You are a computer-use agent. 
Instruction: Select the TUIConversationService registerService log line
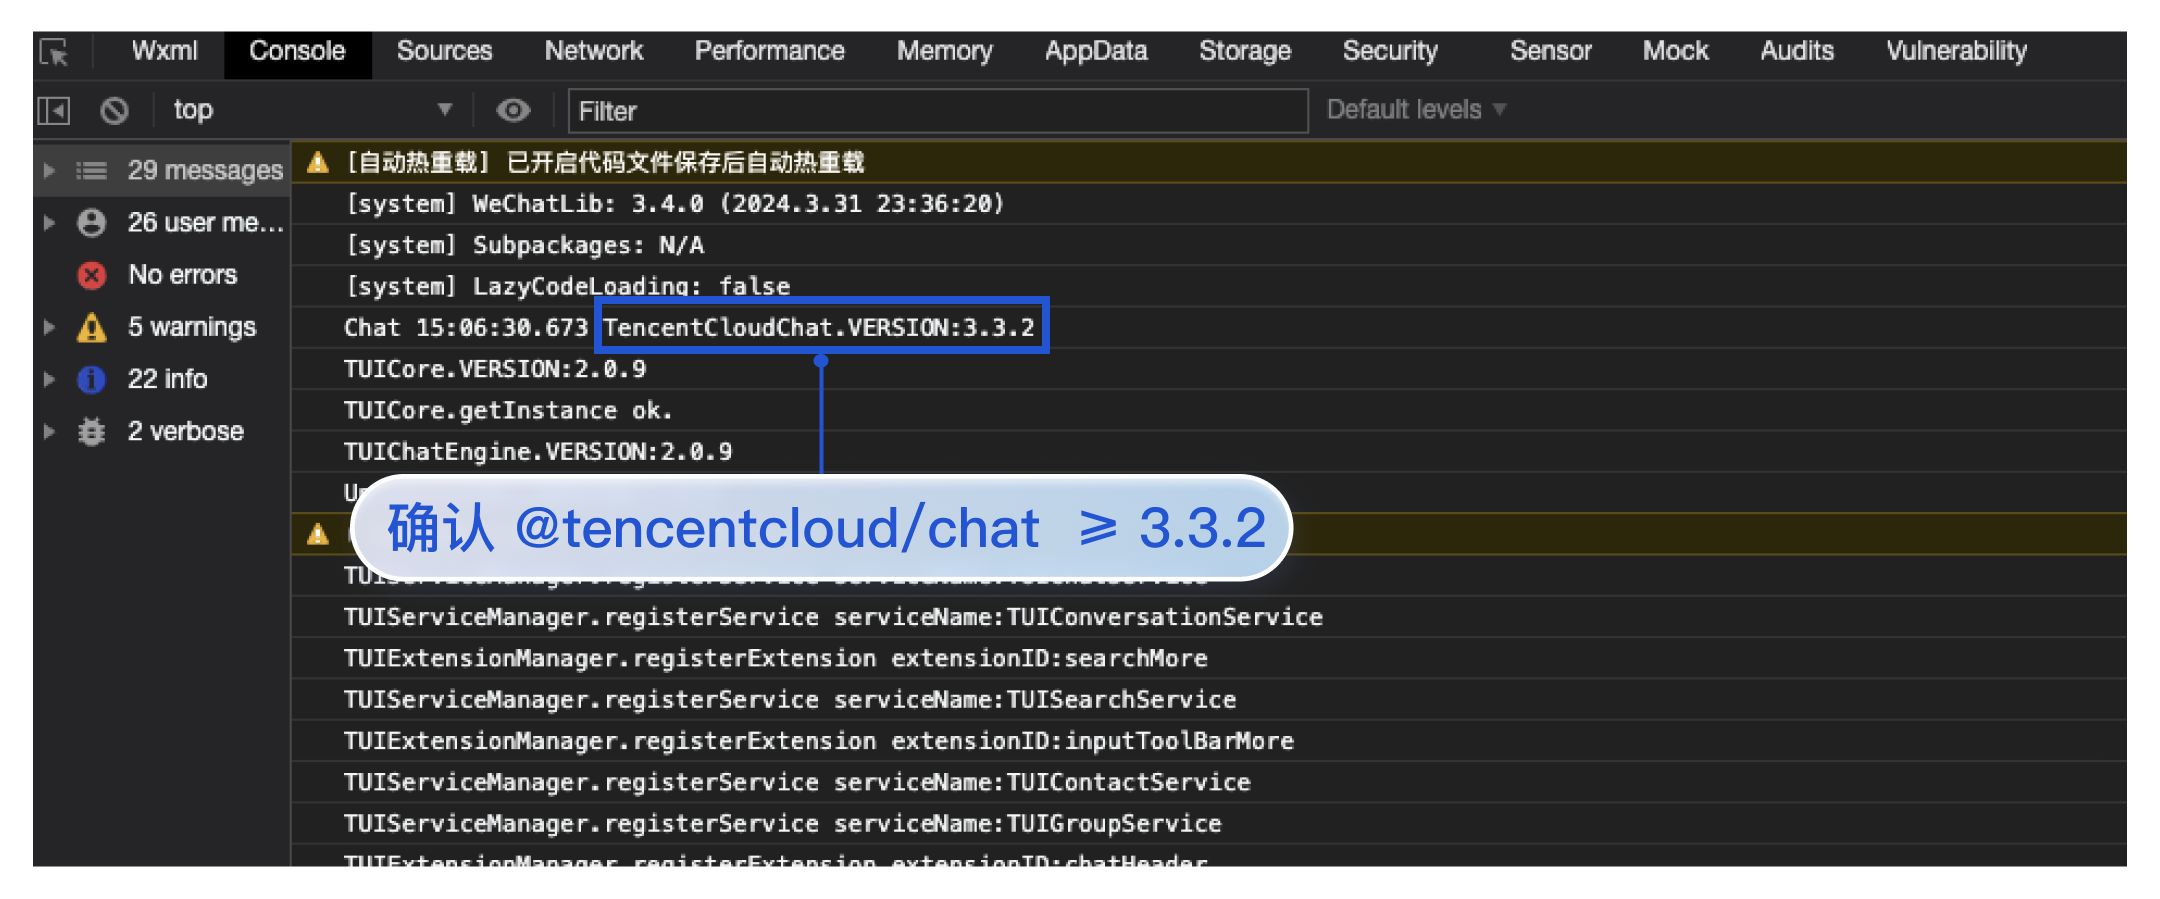(x=1209, y=617)
